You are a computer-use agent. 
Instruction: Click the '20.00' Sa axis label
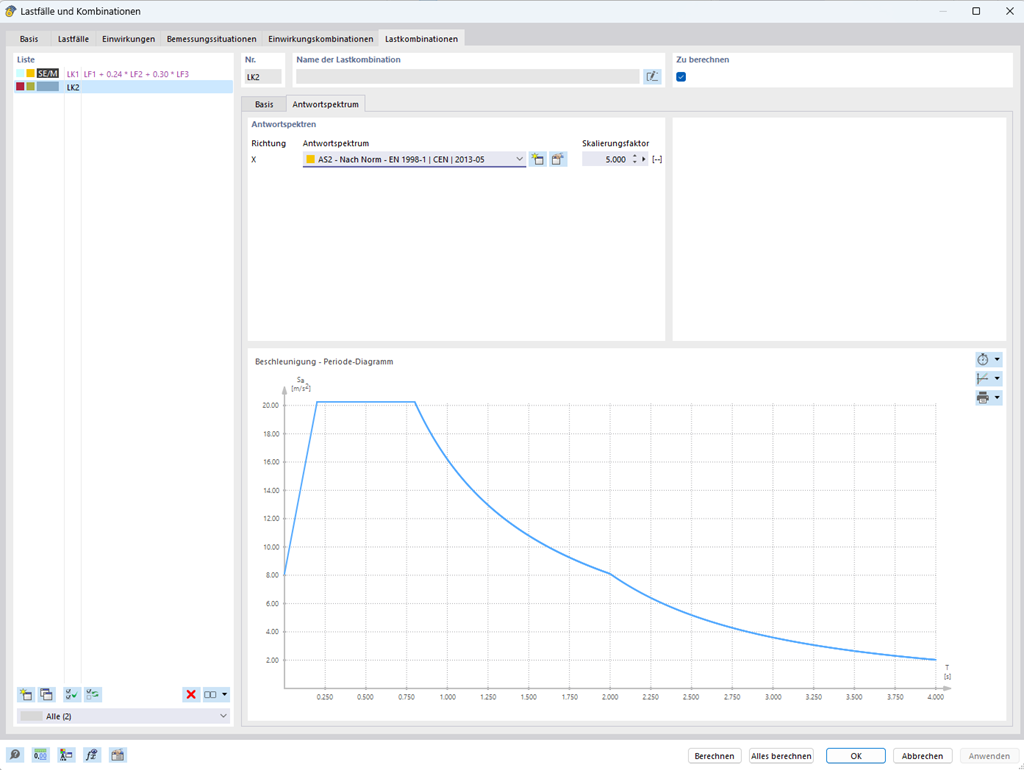(x=270, y=405)
